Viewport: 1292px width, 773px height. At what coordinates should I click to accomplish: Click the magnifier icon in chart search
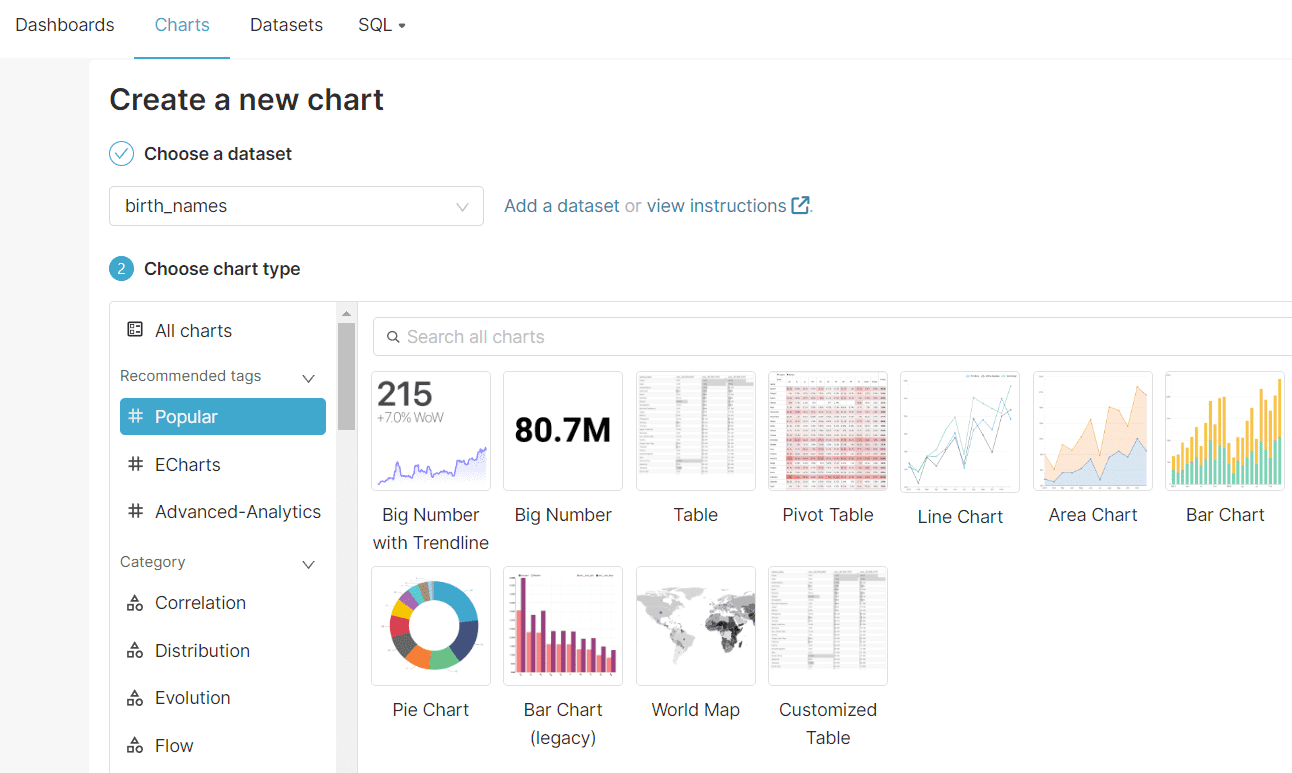pyautogui.click(x=395, y=337)
